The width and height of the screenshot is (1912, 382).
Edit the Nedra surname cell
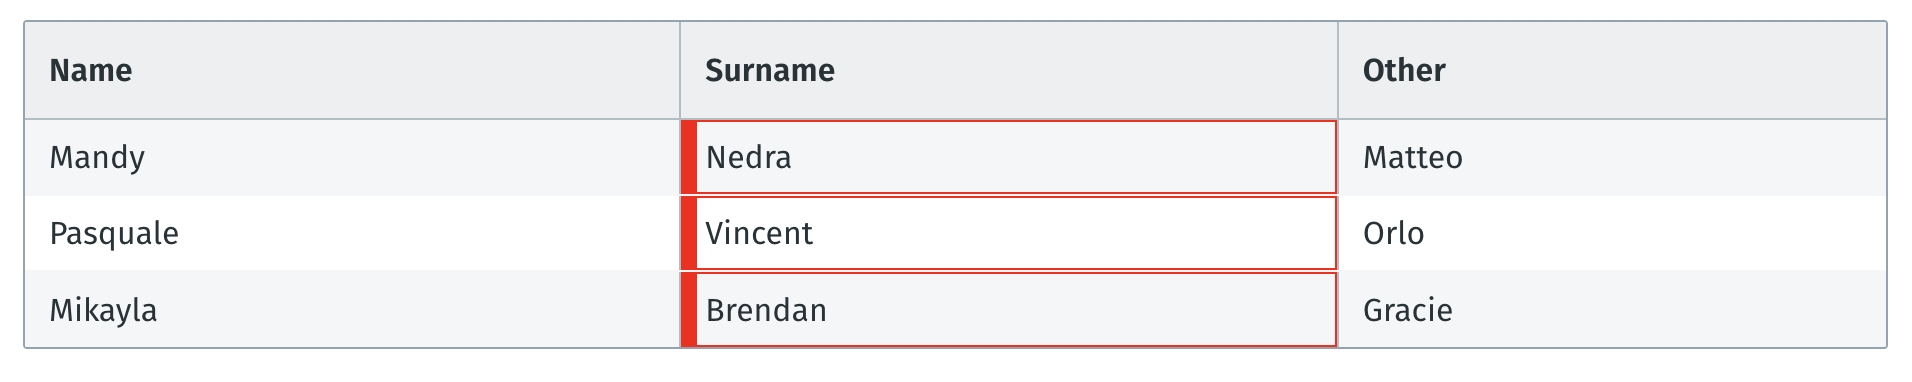tap(1009, 157)
